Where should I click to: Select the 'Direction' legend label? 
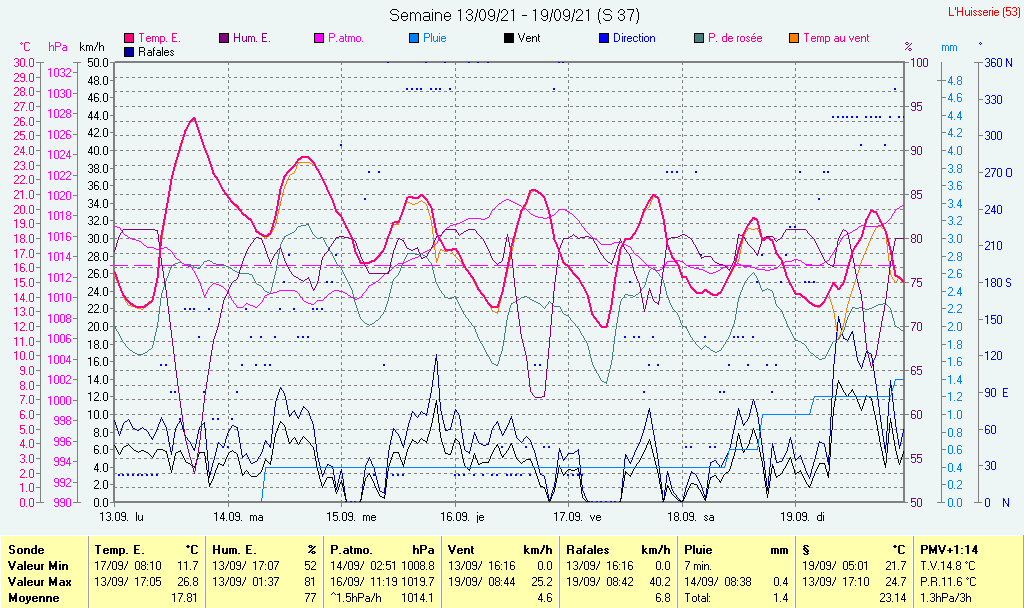coord(634,39)
